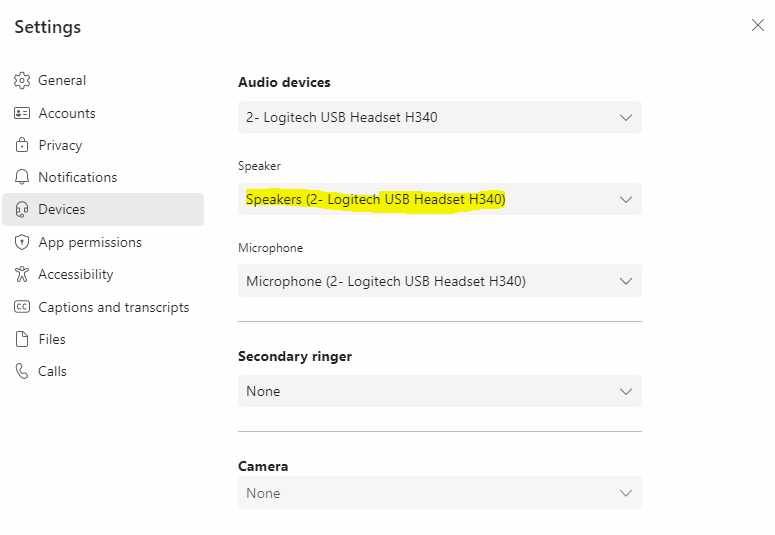Click the Camera heading
The width and height of the screenshot is (775, 535).
click(x=263, y=466)
